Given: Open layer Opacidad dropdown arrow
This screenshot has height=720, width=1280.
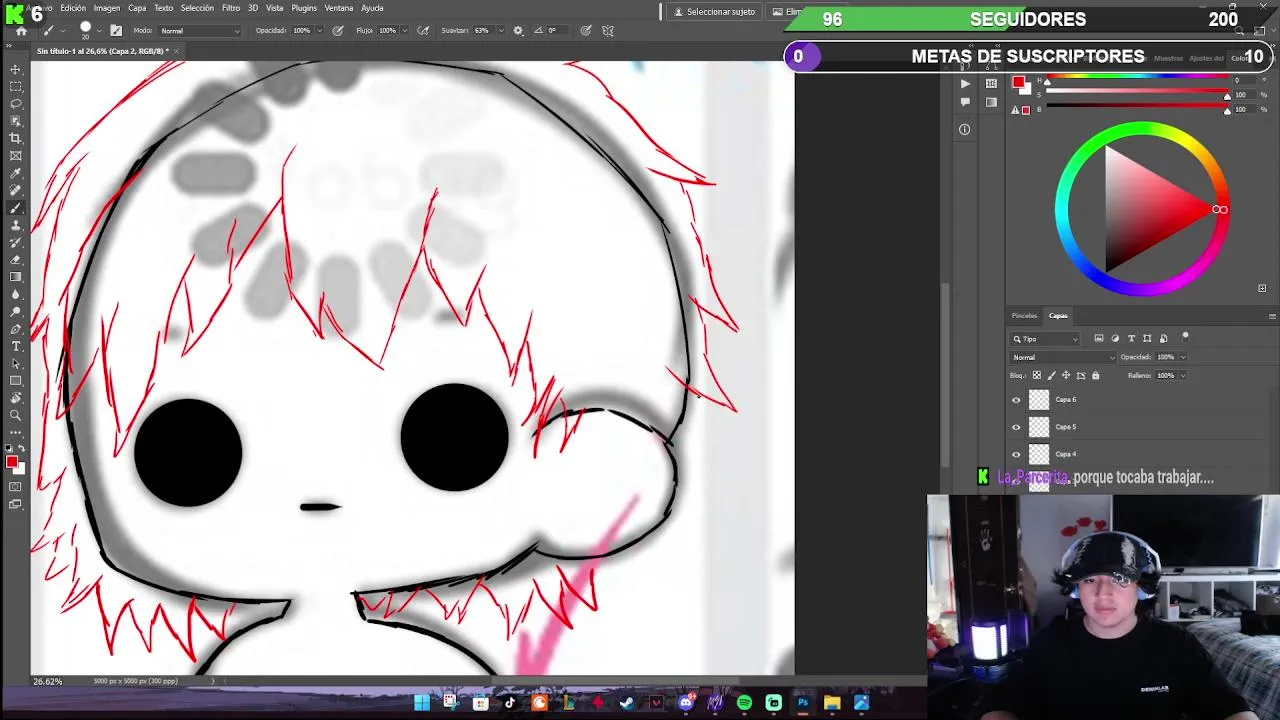Looking at the screenshot, I should coord(1183,357).
